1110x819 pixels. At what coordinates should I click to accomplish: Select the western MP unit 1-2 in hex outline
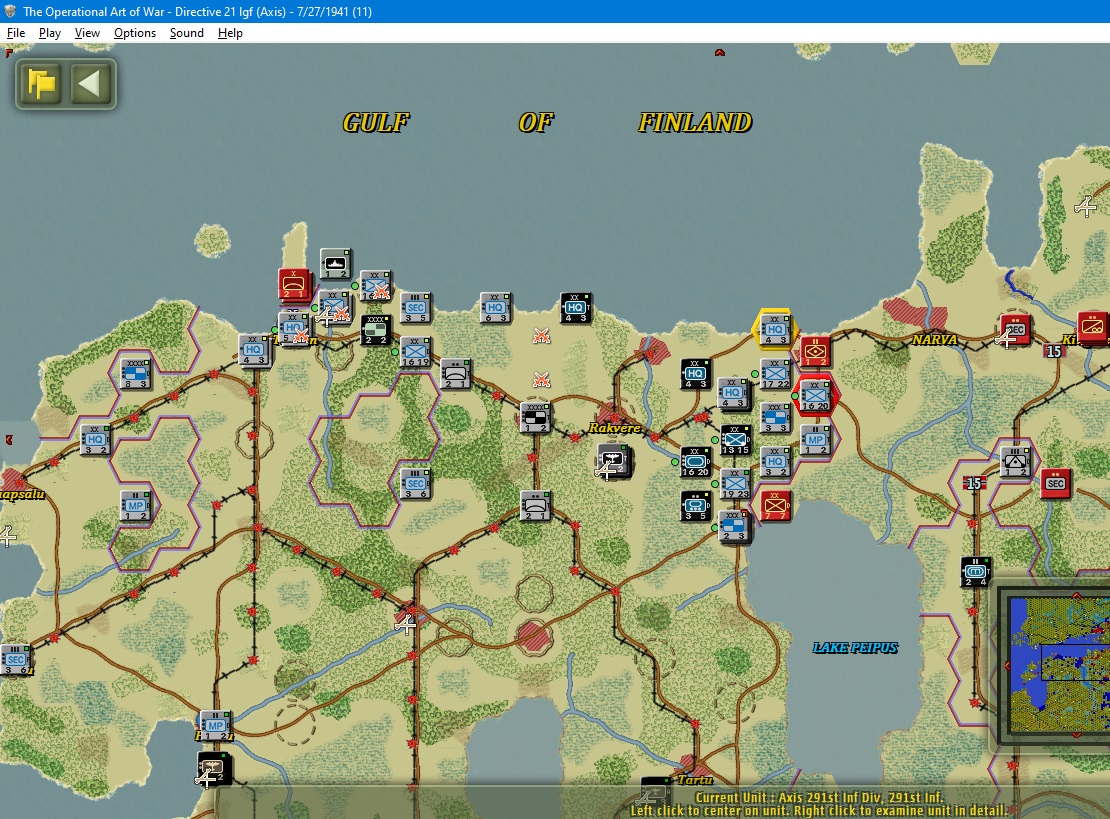pyautogui.click(x=136, y=505)
